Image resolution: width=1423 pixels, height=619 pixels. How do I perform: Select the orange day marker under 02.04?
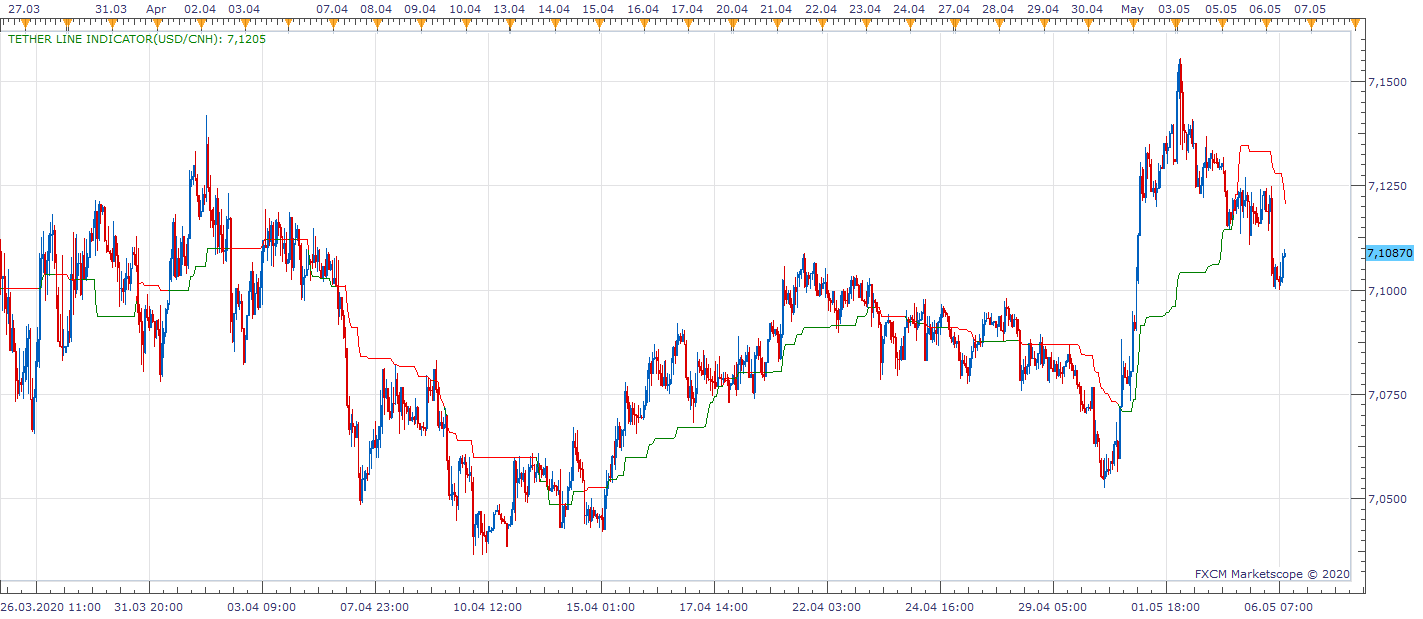point(200,23)
